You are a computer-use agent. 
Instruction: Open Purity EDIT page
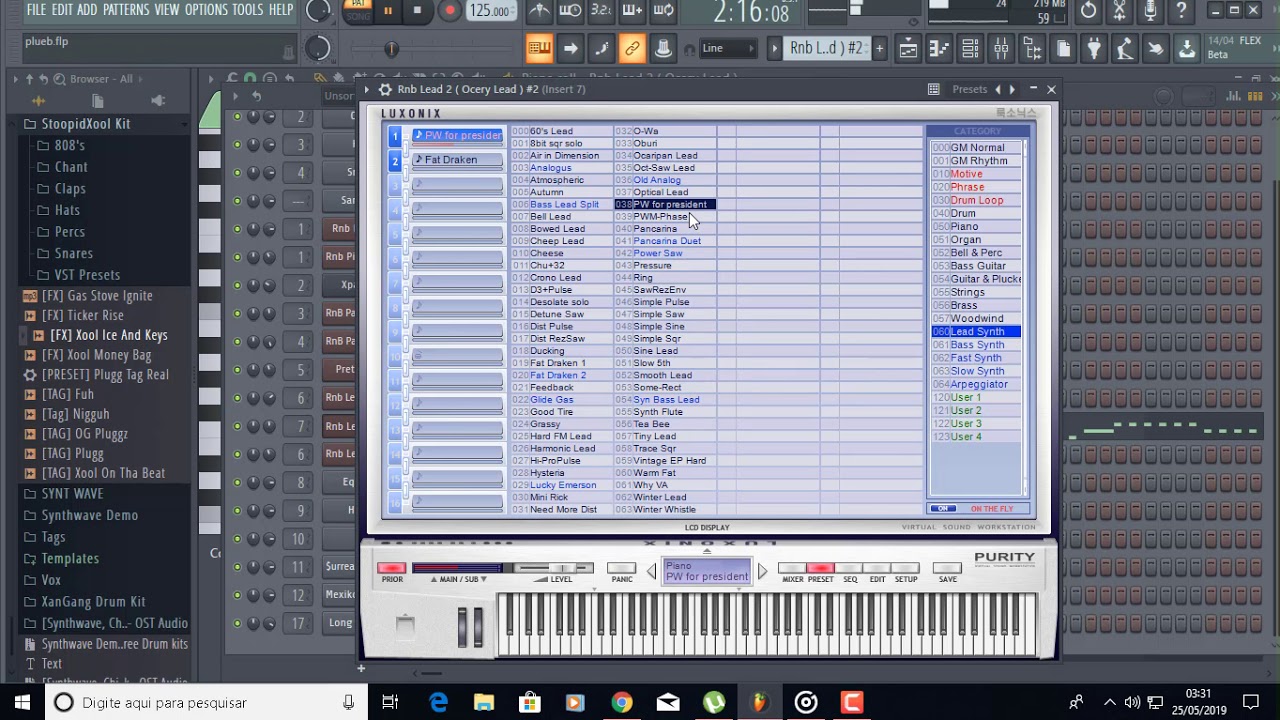point(877,568)
